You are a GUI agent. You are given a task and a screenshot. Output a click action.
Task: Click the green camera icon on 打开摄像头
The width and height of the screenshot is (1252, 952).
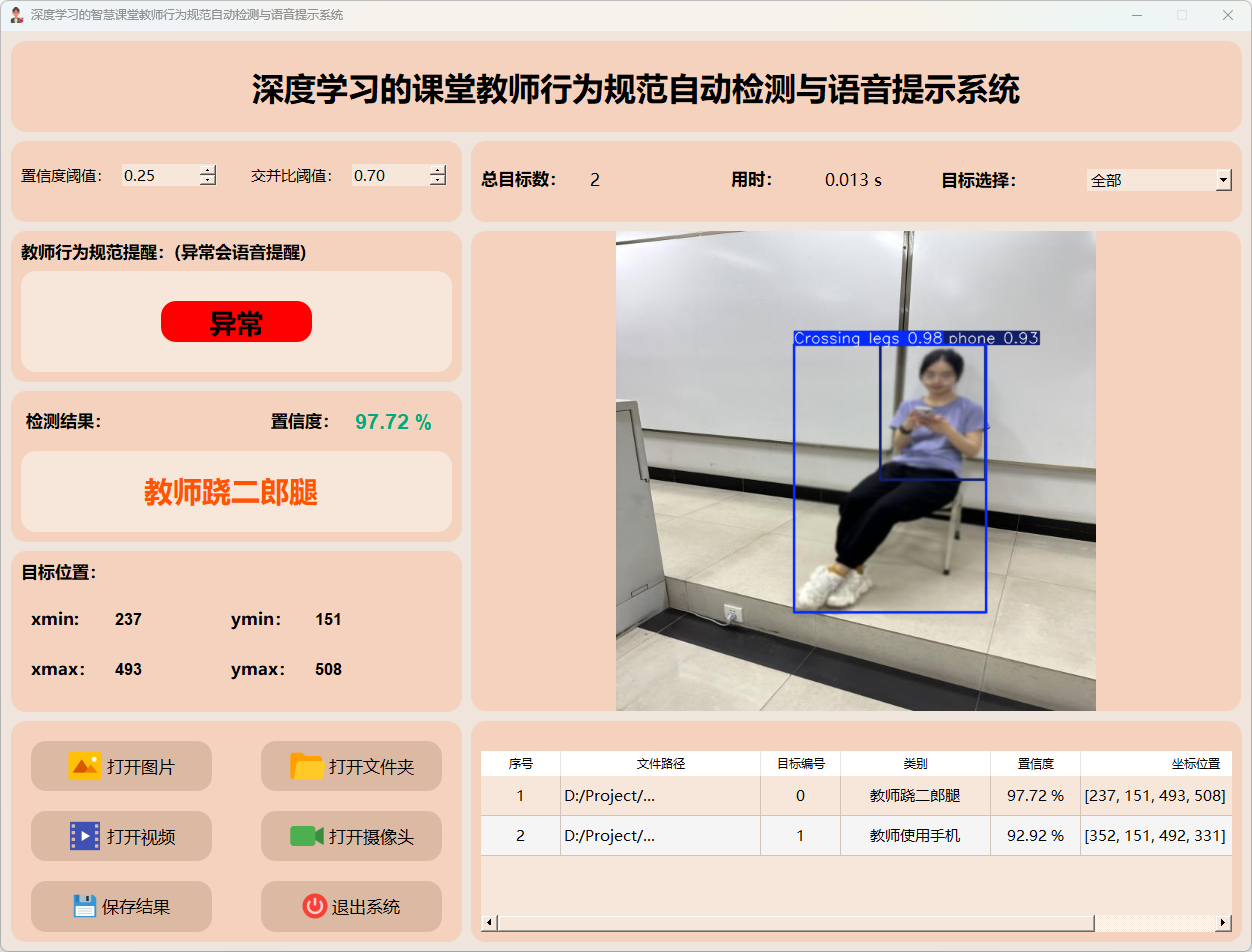pyautogui.click(x=307, y=836)
